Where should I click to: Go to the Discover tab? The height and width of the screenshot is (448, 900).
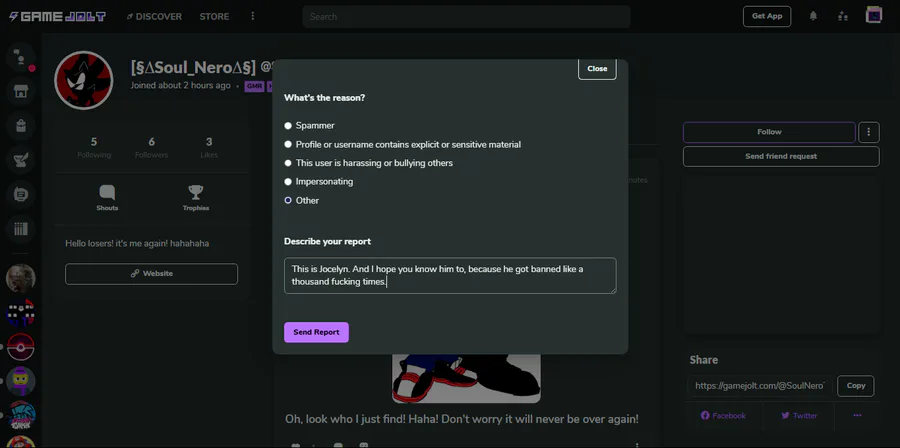[x=154, y=17]
